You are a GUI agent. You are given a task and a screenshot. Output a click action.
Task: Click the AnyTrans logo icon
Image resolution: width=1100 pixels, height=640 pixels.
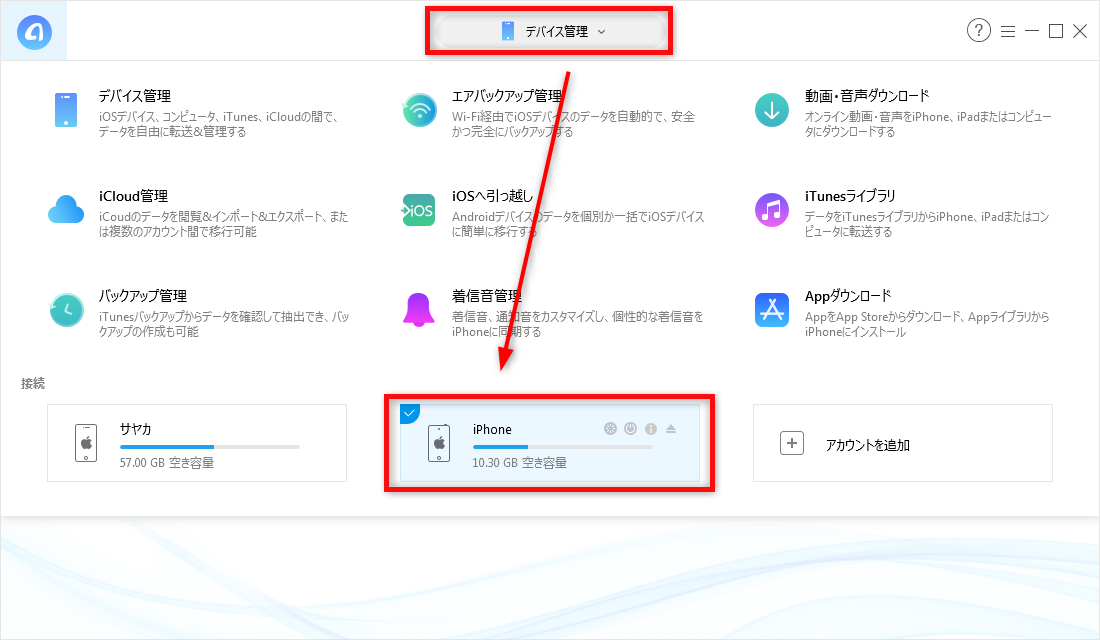[x=34, y=32]
